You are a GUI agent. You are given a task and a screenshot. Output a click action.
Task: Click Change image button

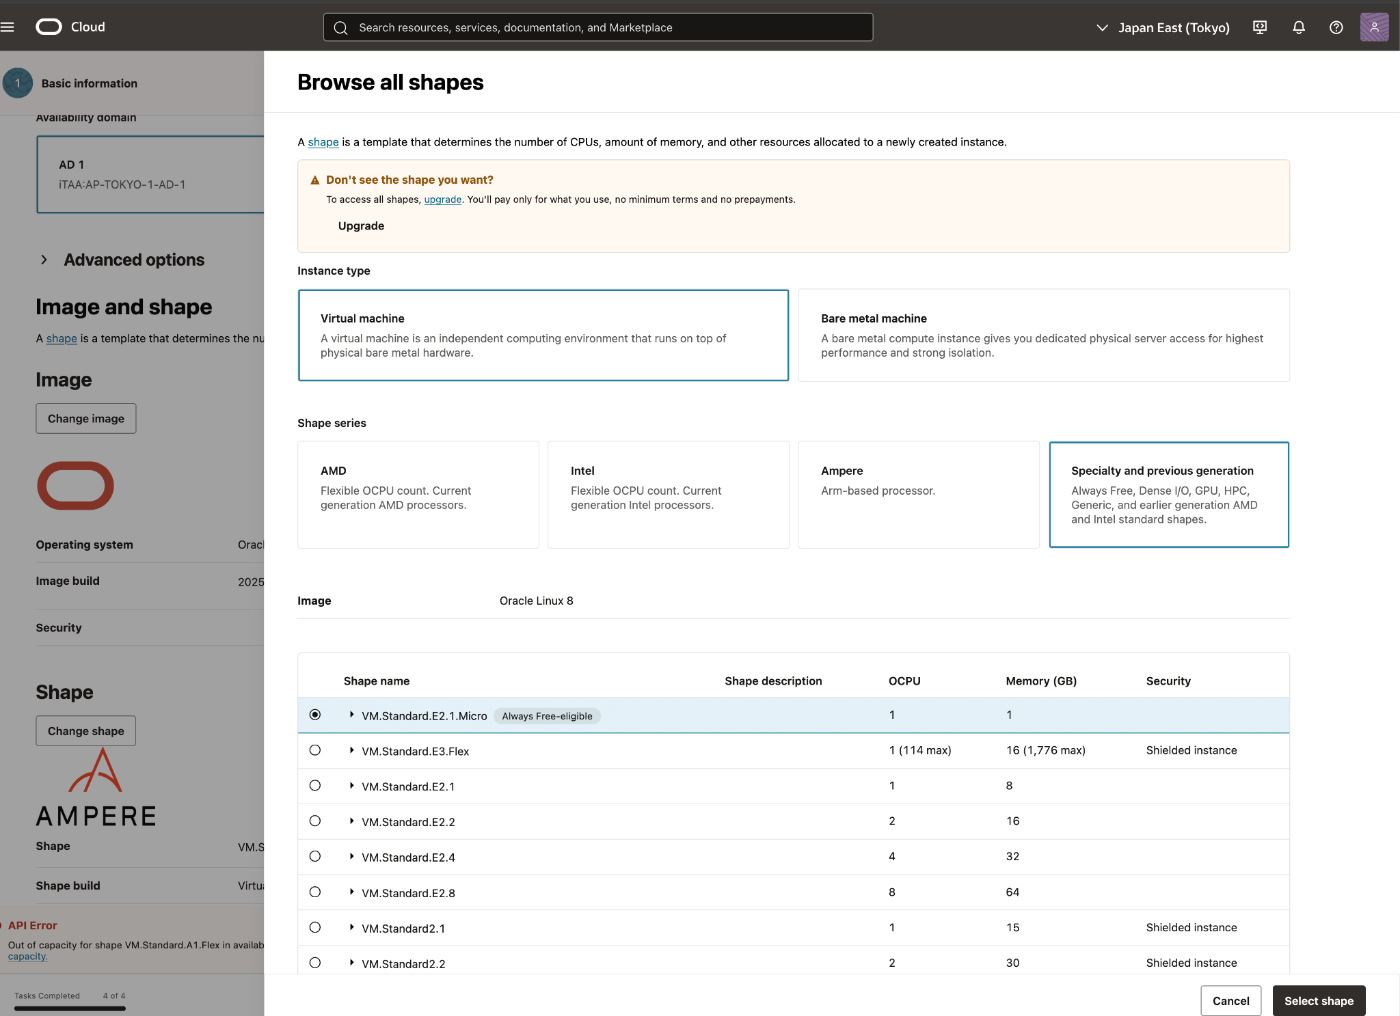pyautogui.click(x=86, y=418)
